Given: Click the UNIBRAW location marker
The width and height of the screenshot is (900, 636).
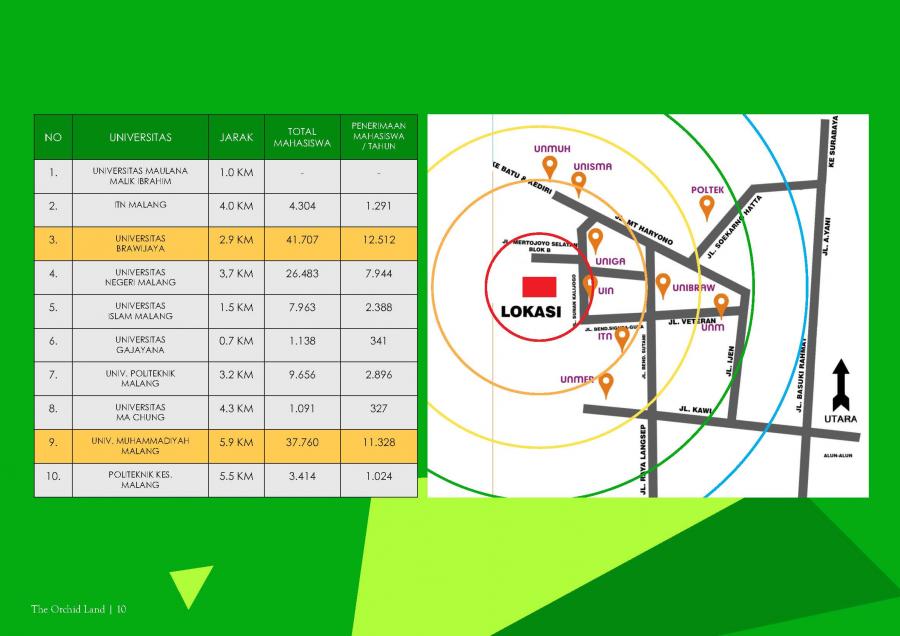Looking at the screenshot, I should click(x=662, y=285).
